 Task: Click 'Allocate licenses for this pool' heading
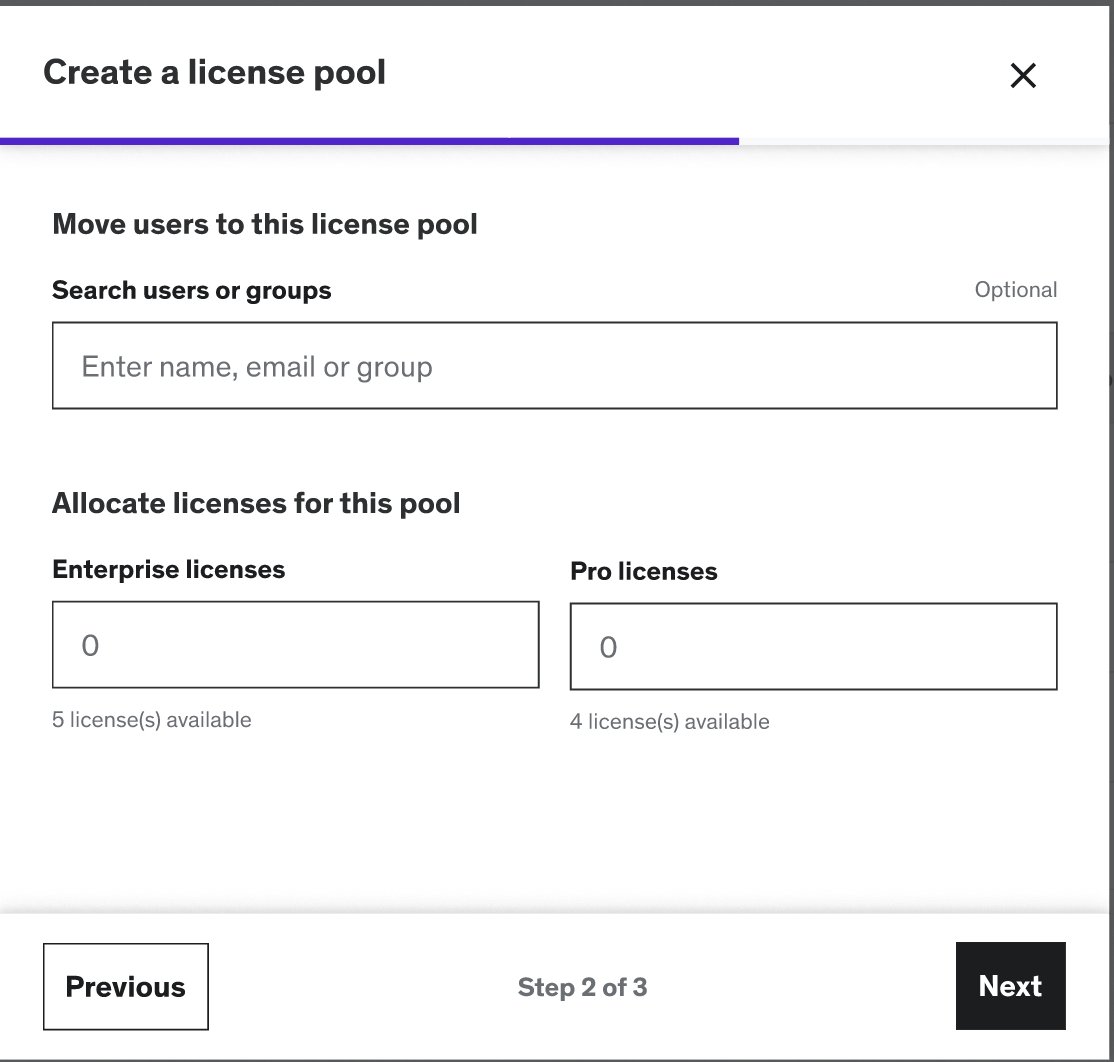256,503
